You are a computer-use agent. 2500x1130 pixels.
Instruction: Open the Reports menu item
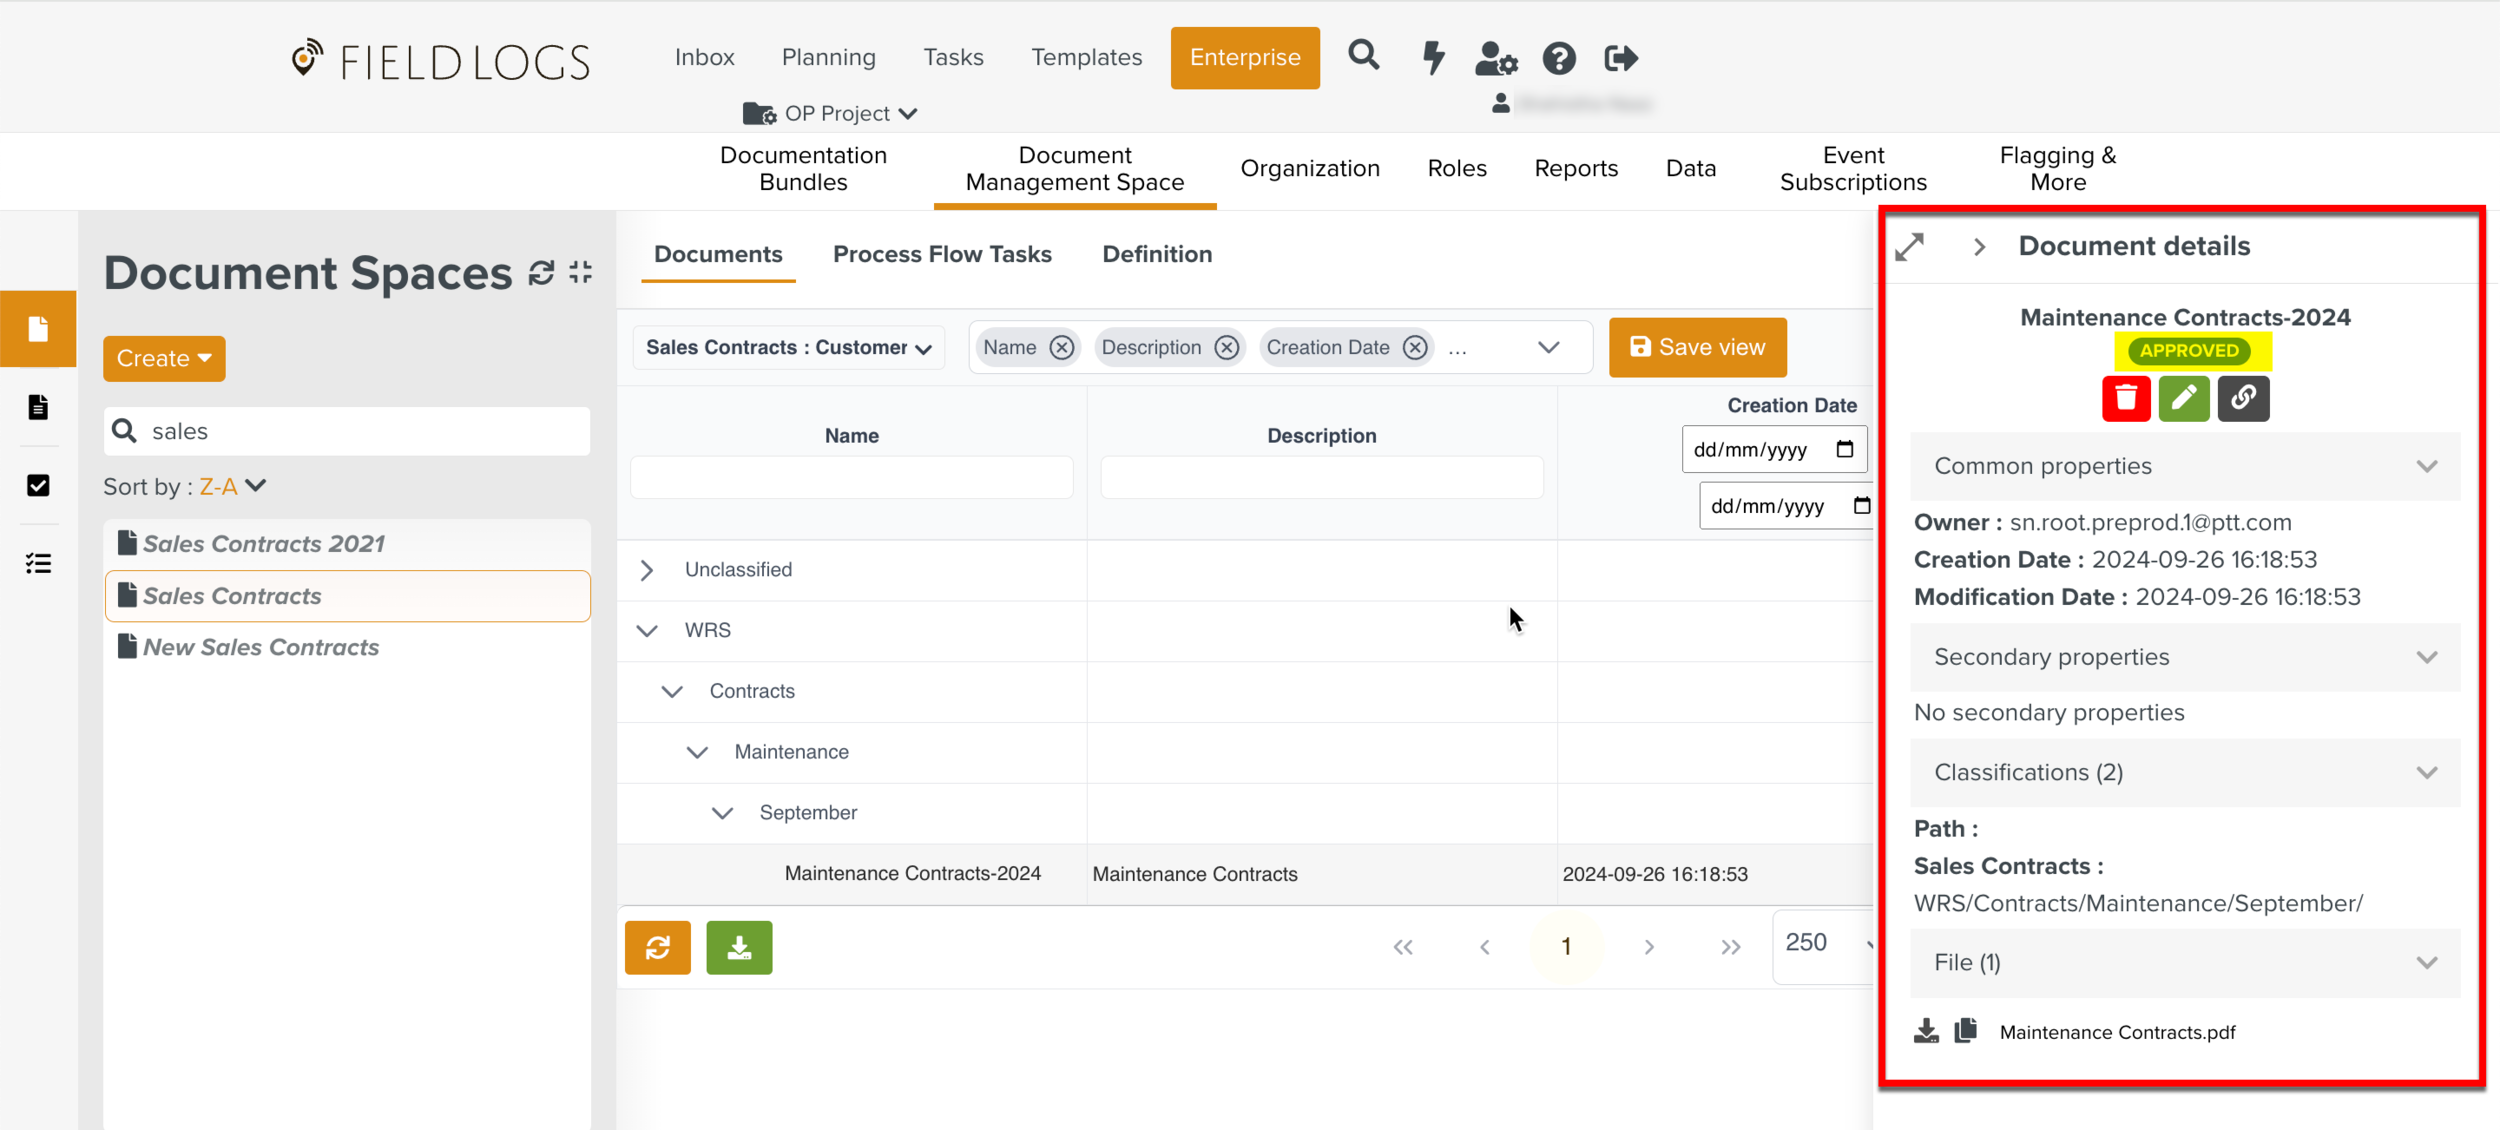point(1575,168)
